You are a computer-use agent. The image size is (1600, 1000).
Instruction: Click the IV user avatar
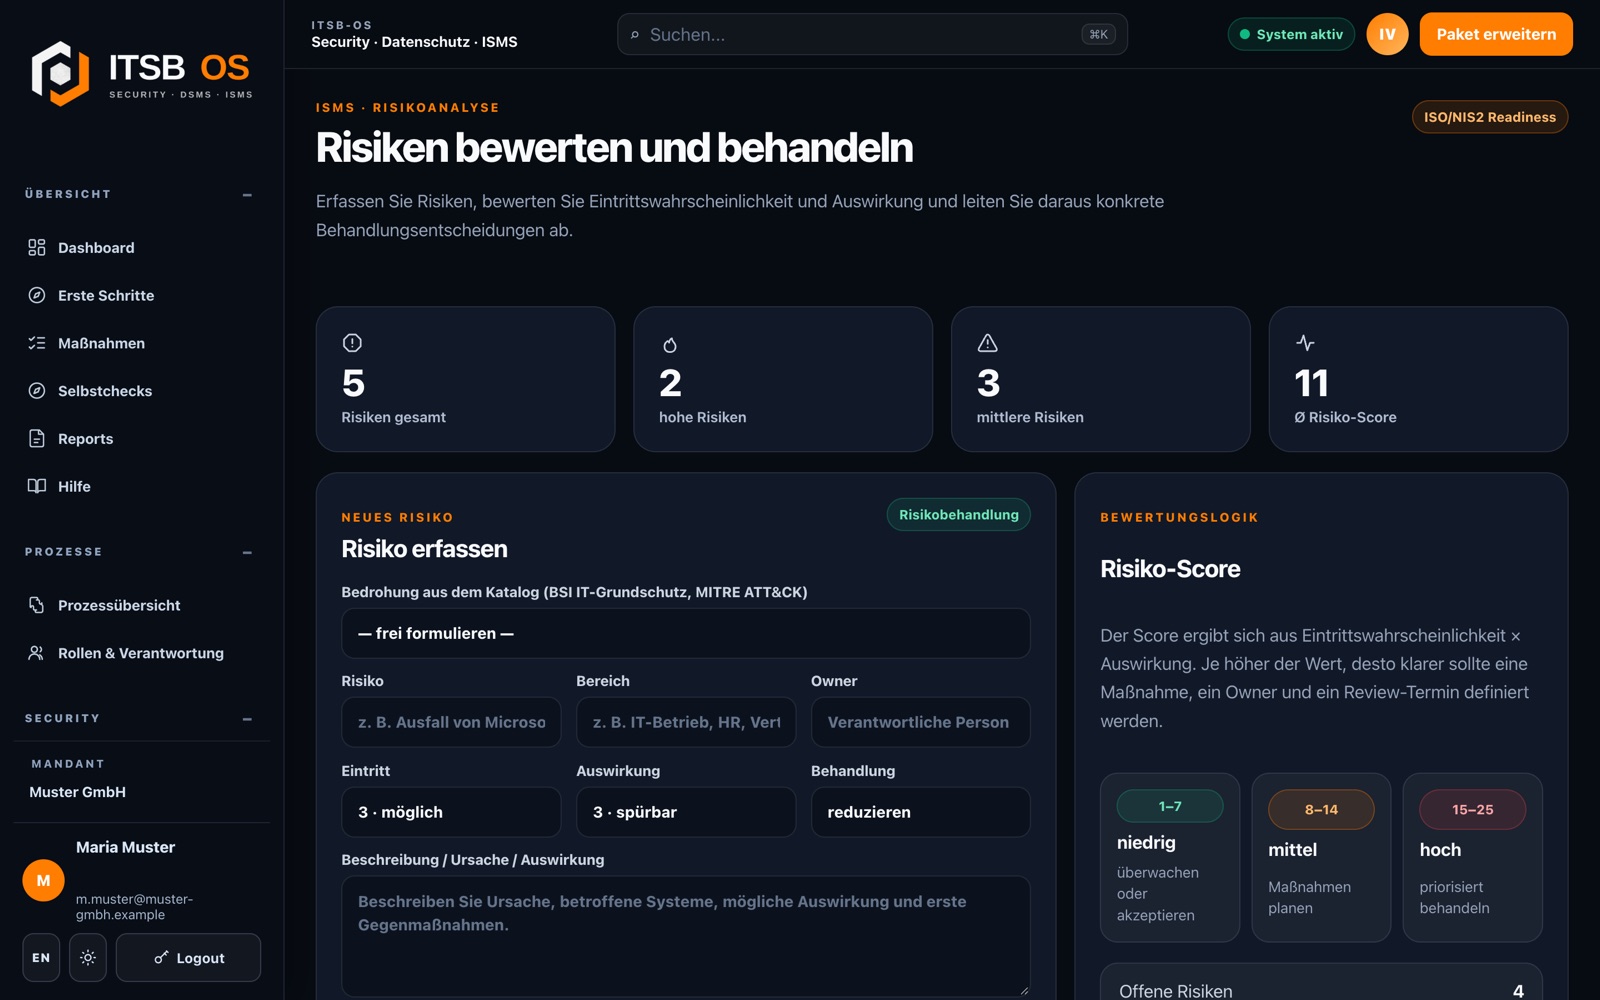[x=1387, y=34]
